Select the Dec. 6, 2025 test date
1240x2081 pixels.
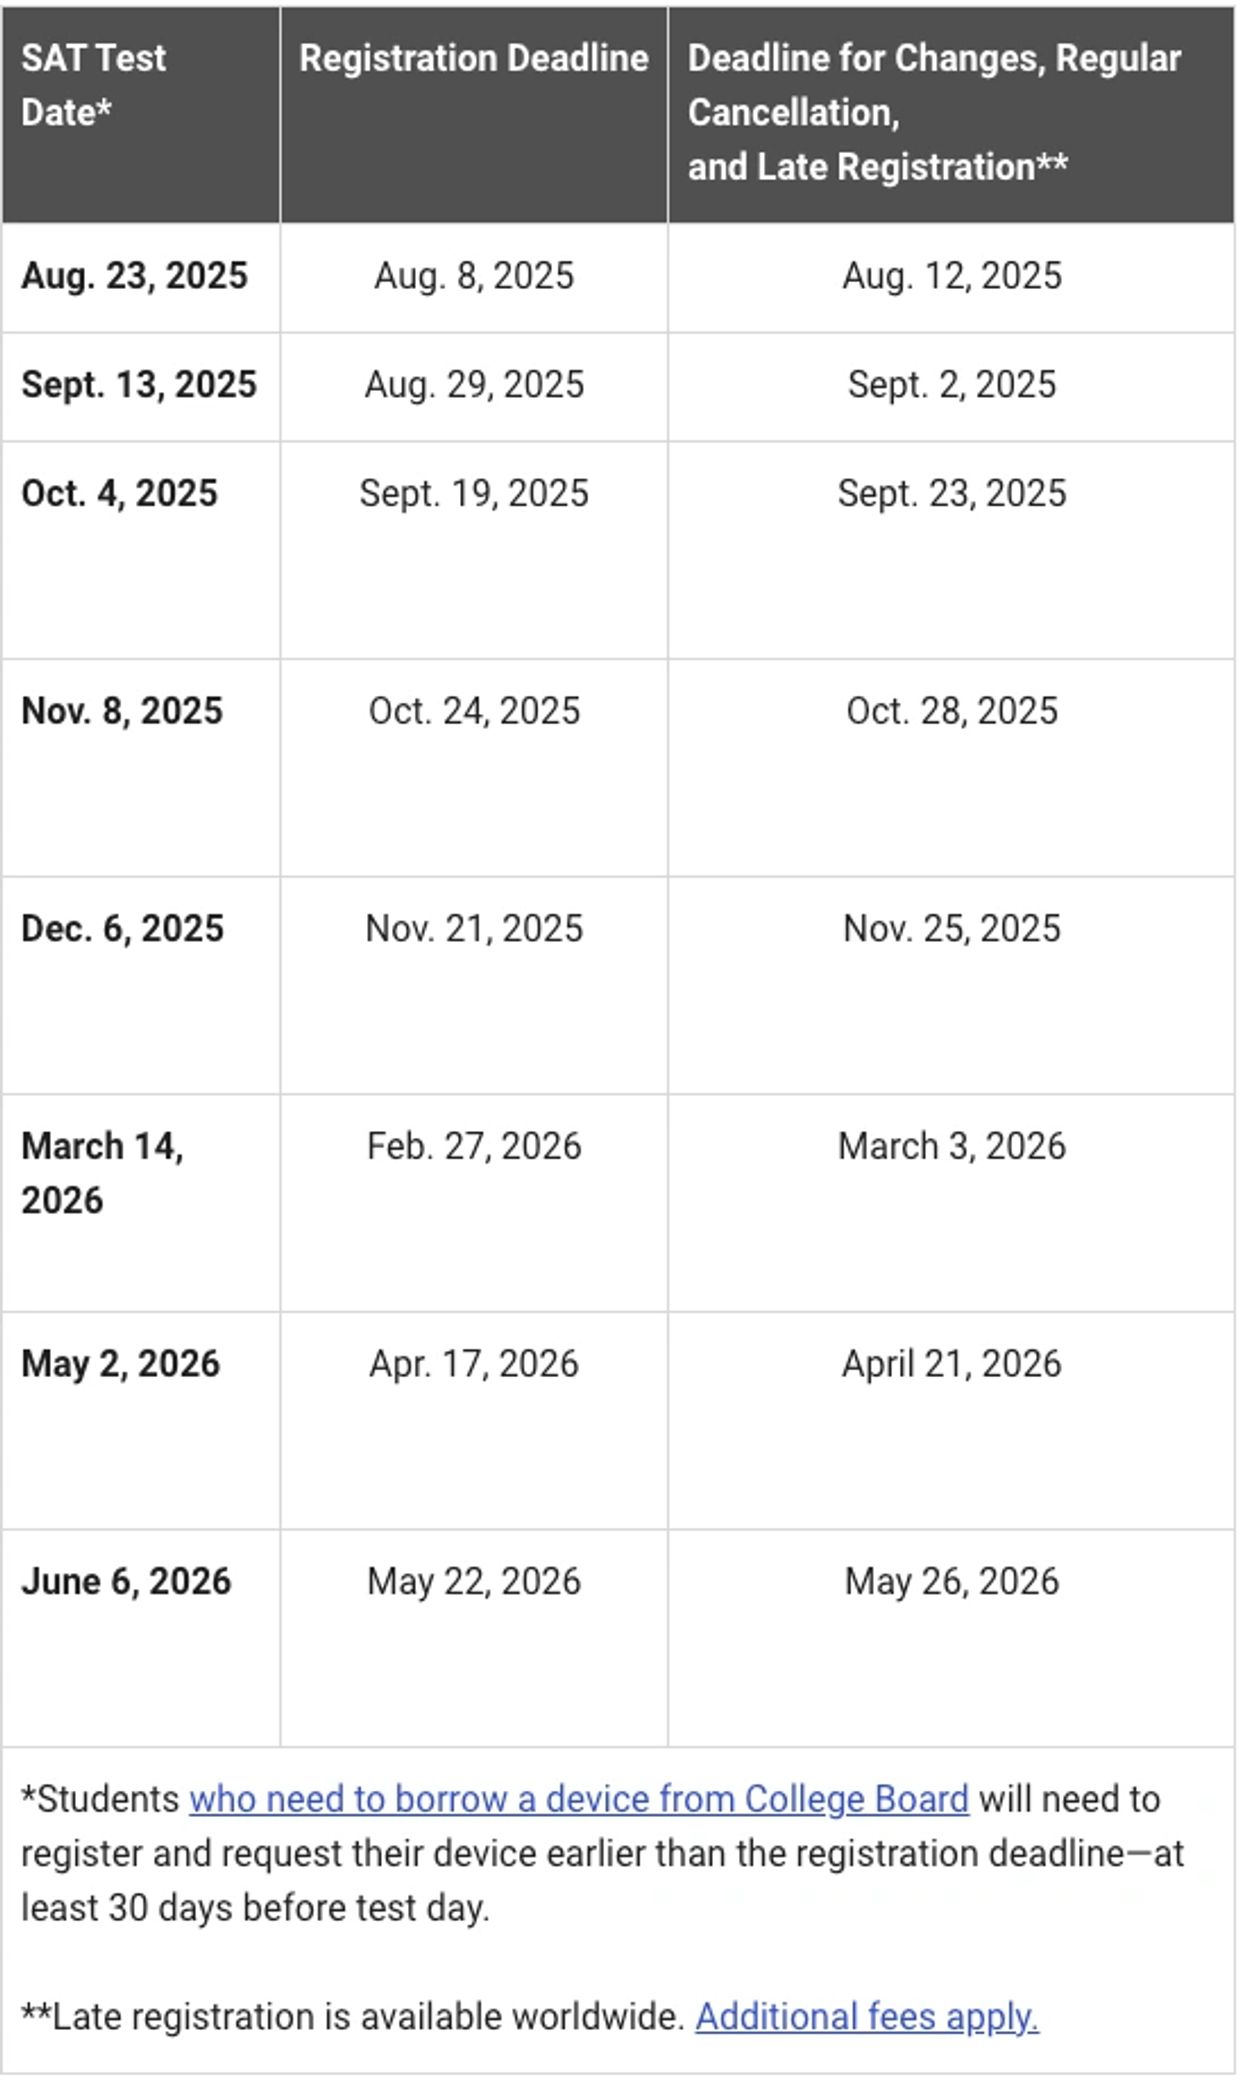tap(122, 929)
